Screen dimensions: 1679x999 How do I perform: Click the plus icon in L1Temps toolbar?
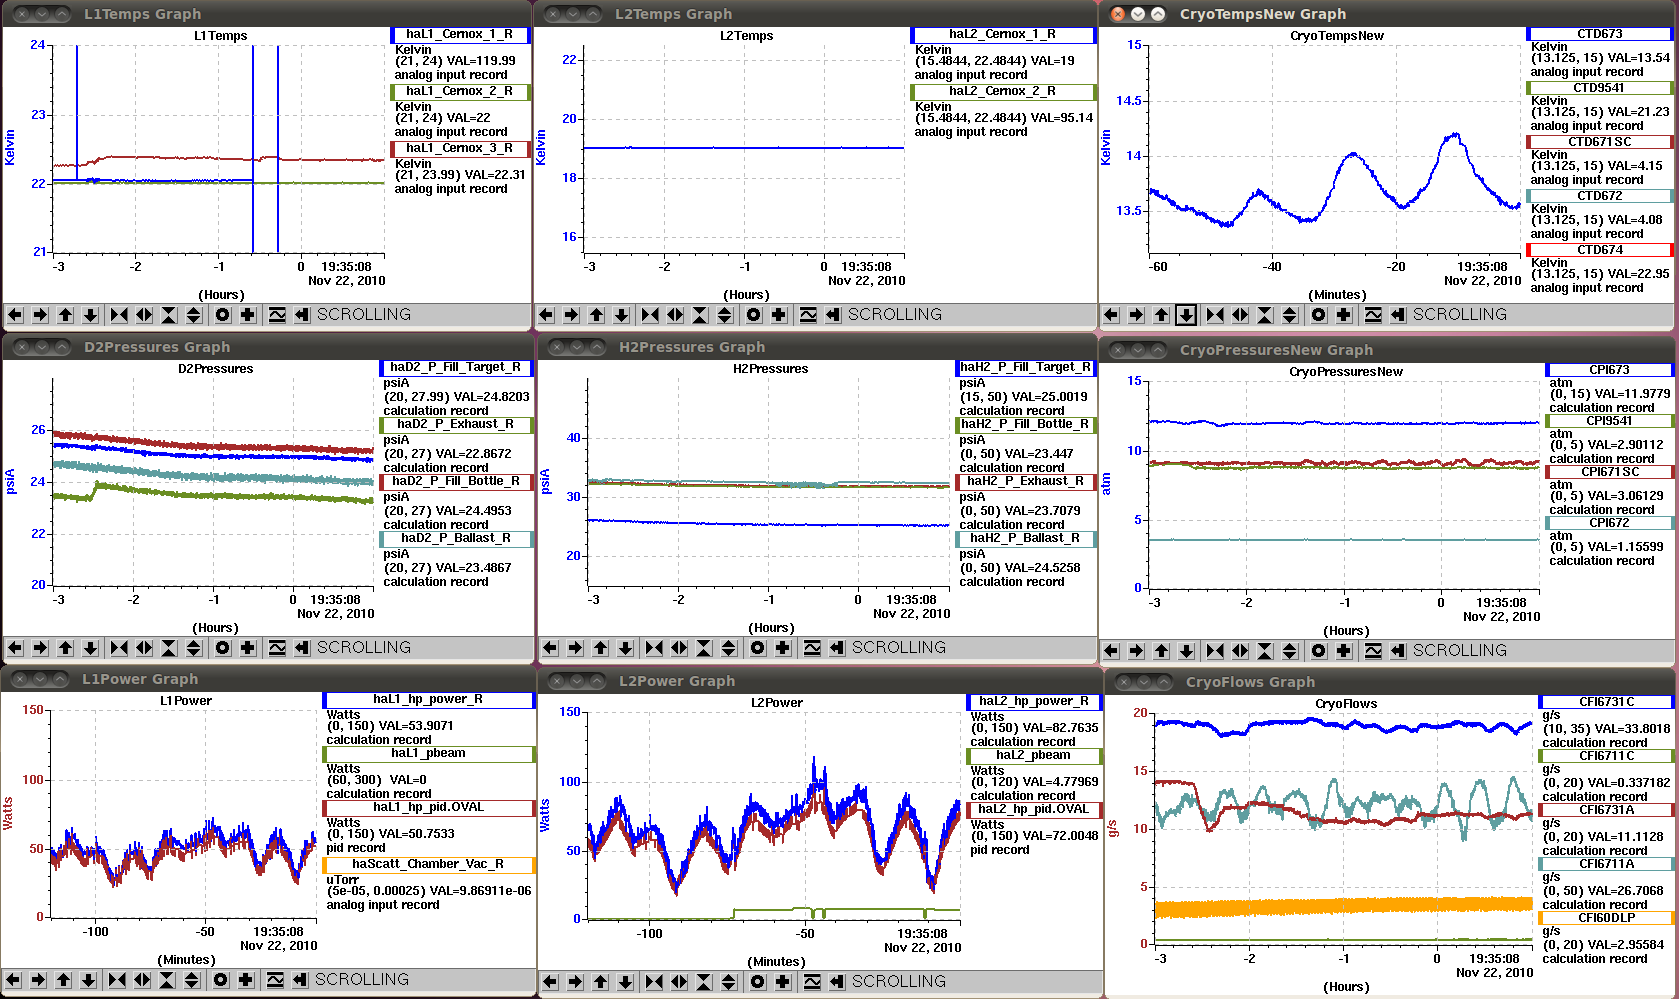[248, 315]
